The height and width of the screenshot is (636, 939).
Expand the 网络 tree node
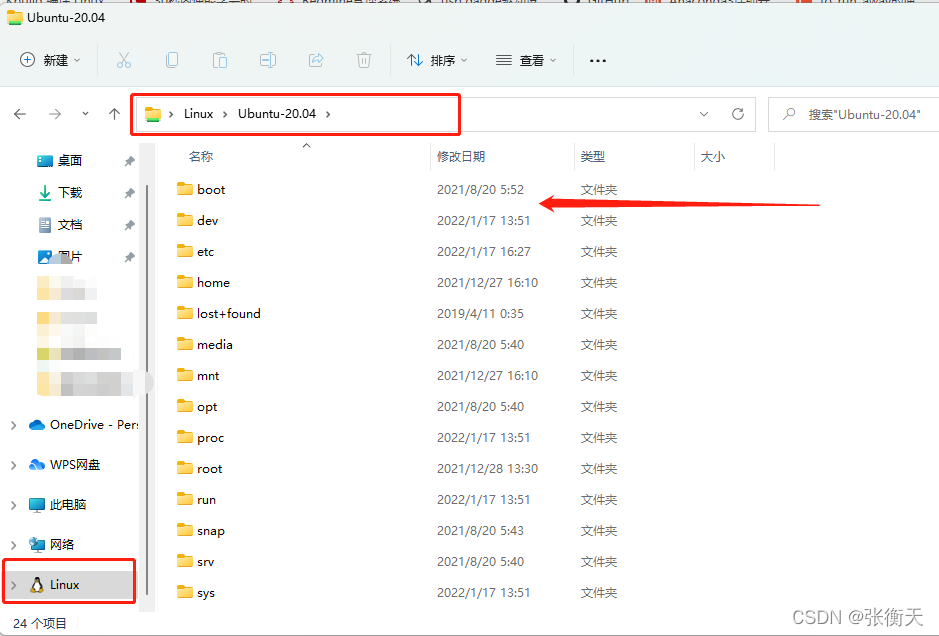[x=14, y=544]
